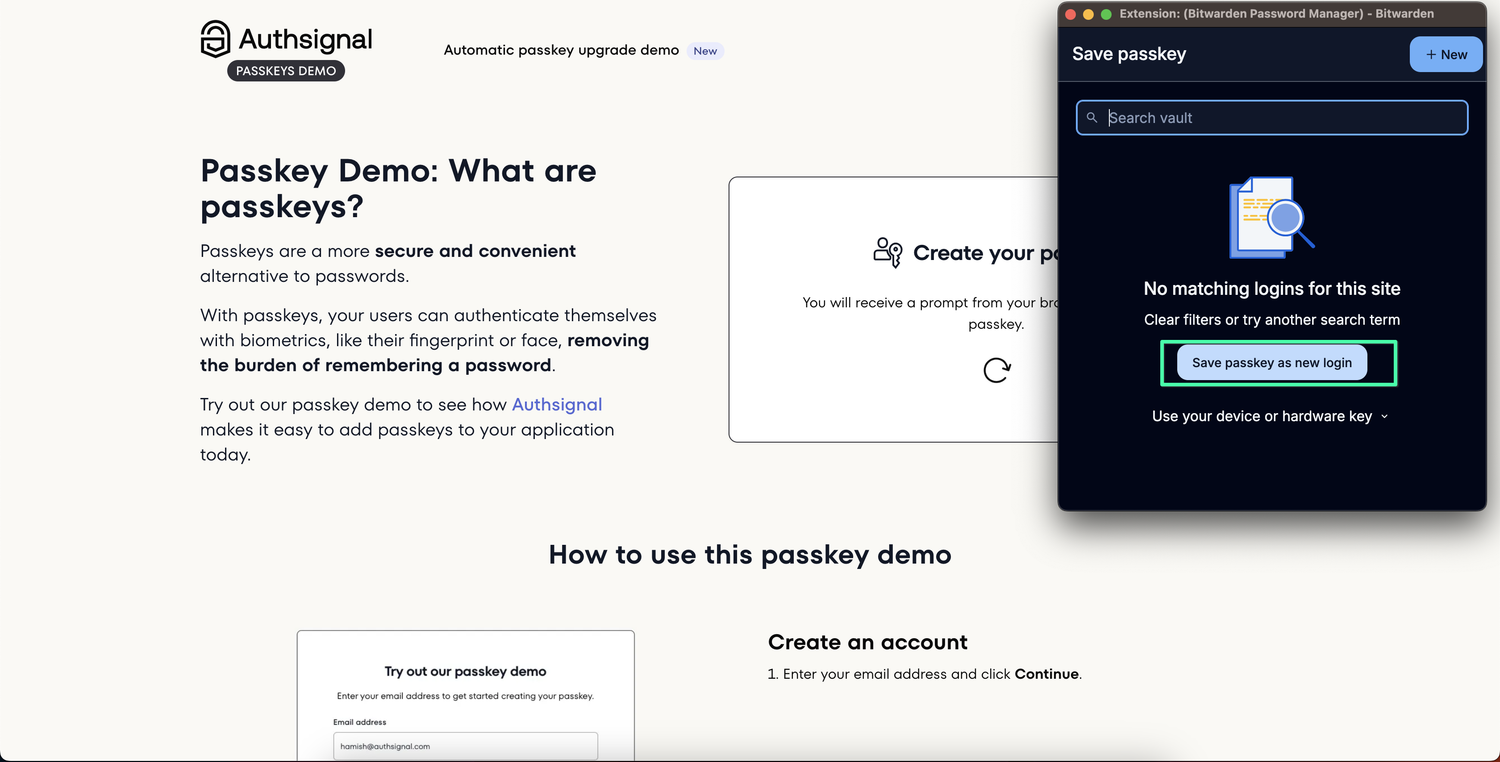Image resolution: width=1500 pixels, height=762 pixels.
Task: Click the New badge beside the upgrade demo link
Action: point(706,51)
